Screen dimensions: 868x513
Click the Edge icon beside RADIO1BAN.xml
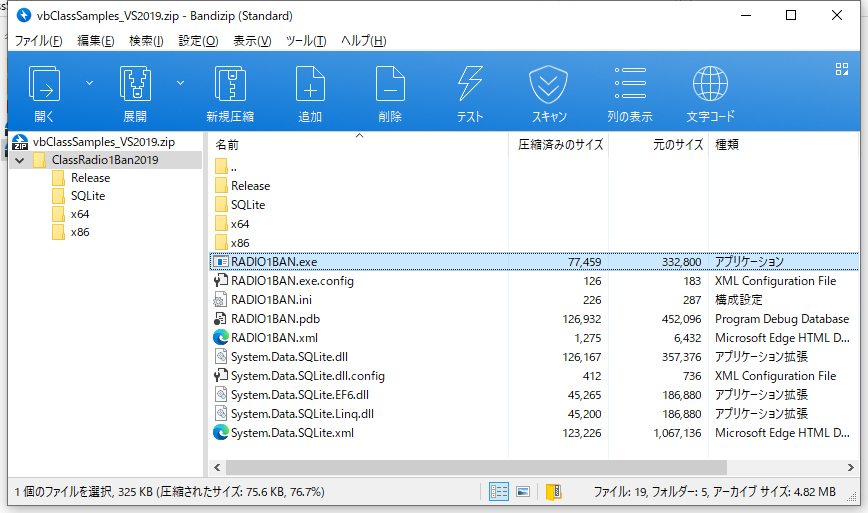click(x=220, y=338)
